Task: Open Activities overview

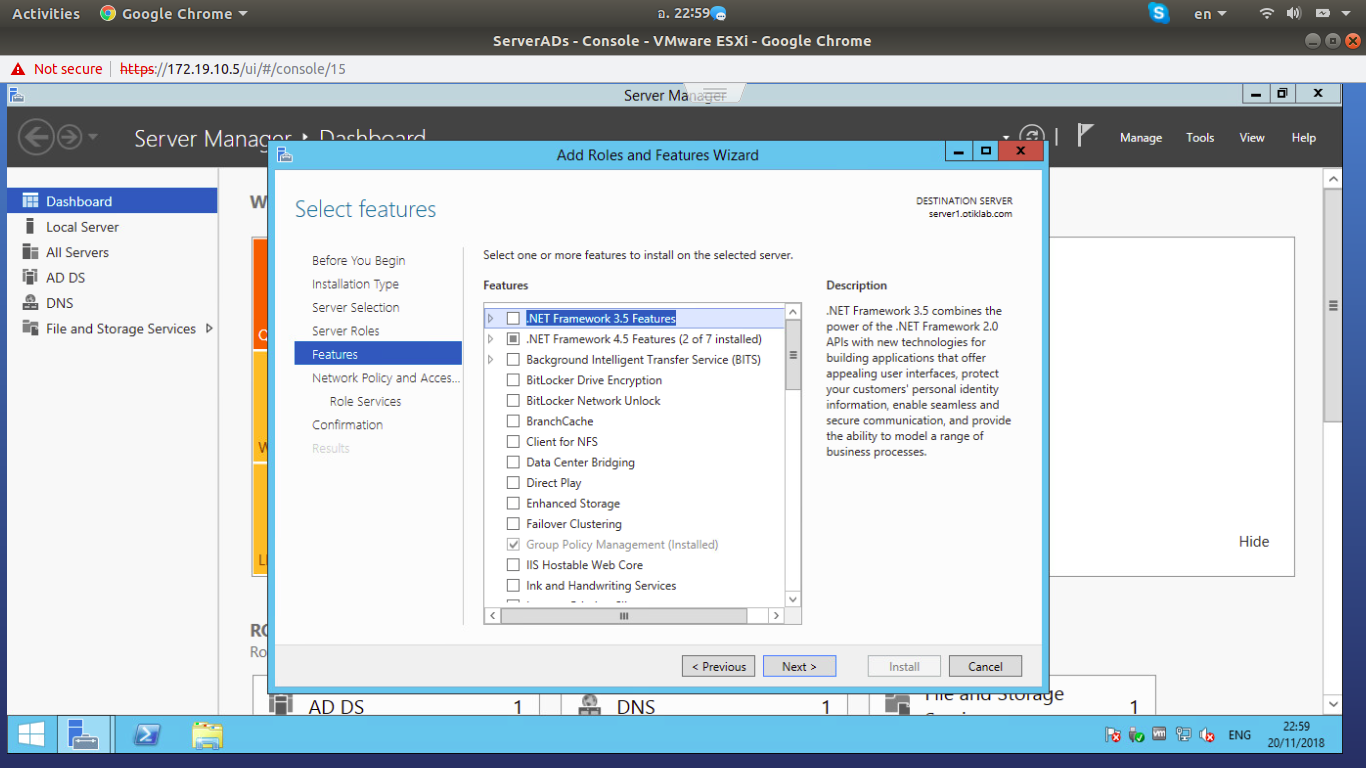Action: pos(46,14)
